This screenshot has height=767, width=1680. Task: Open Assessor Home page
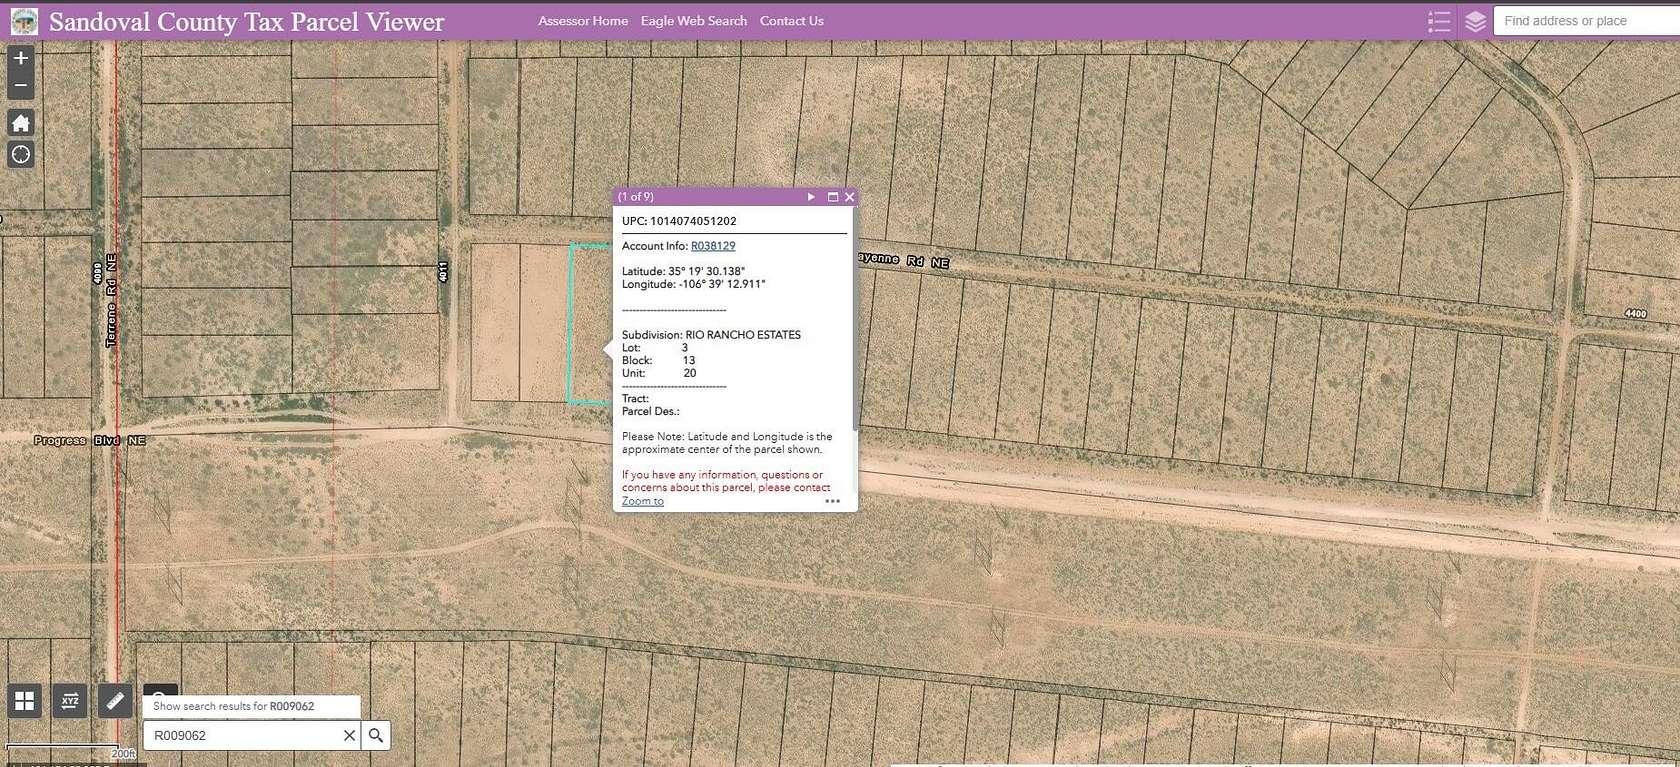(x=583, y=21)
